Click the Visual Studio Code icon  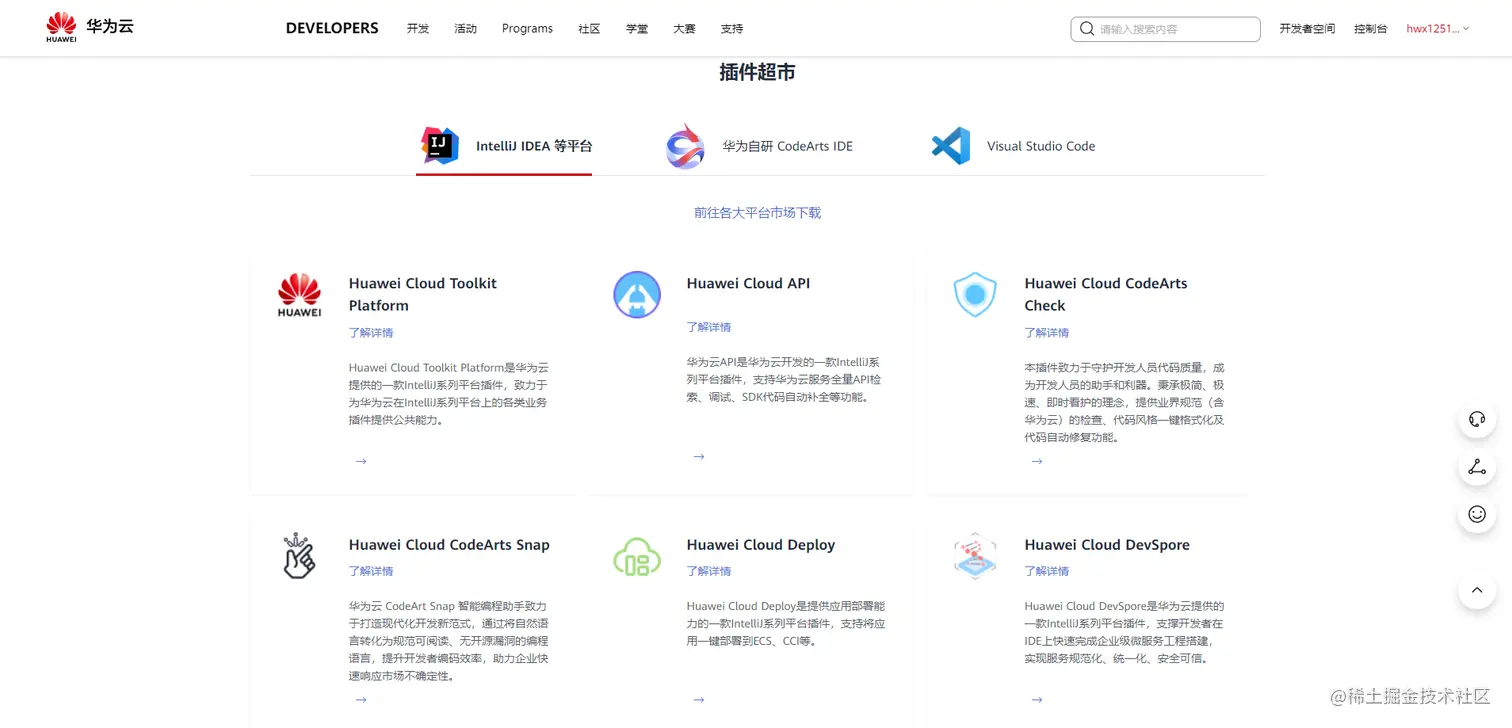(x=951, y=146)
